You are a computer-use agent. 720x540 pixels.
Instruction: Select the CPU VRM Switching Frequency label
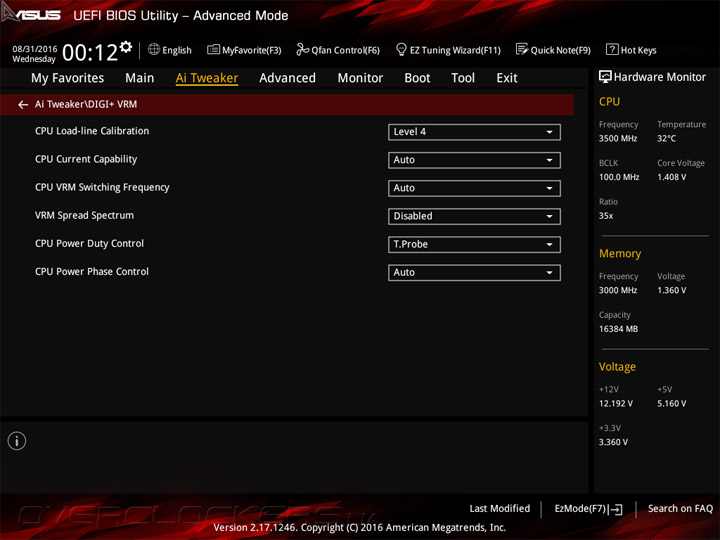(102, 187)
